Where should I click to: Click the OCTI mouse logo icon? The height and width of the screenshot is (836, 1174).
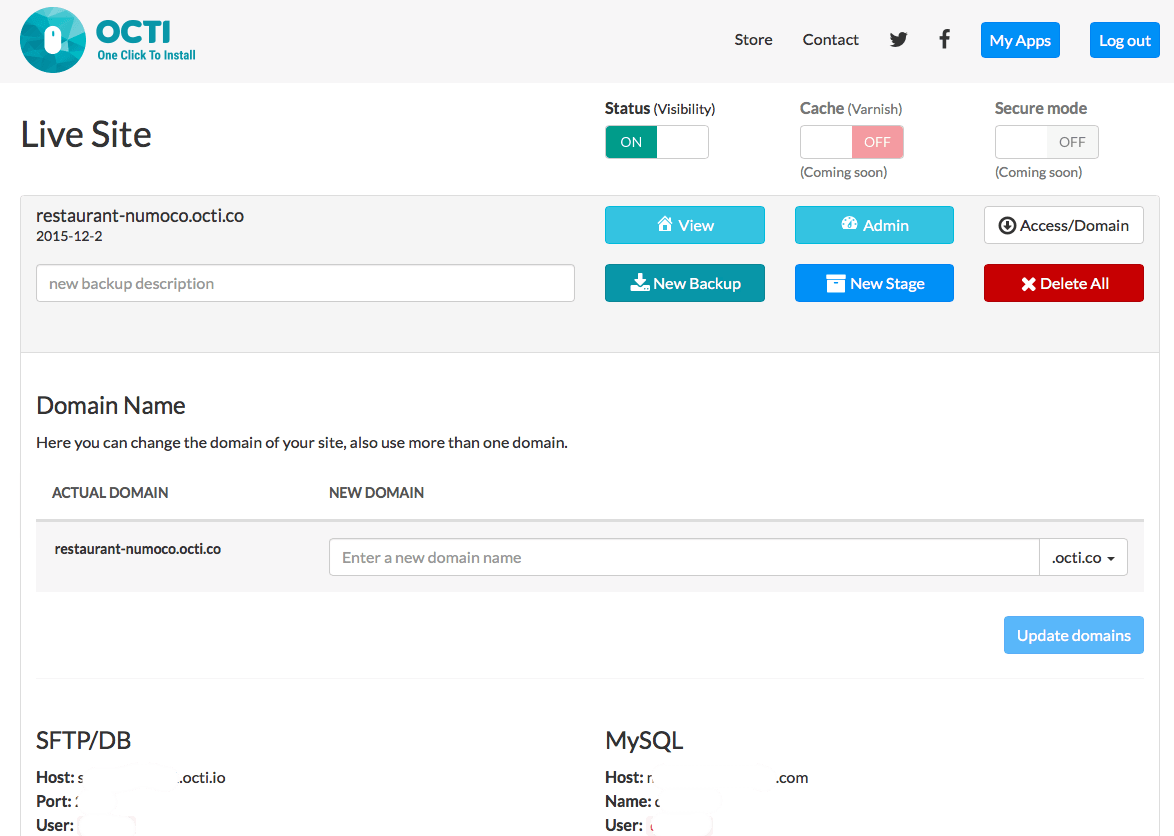[x=53, y=40]
